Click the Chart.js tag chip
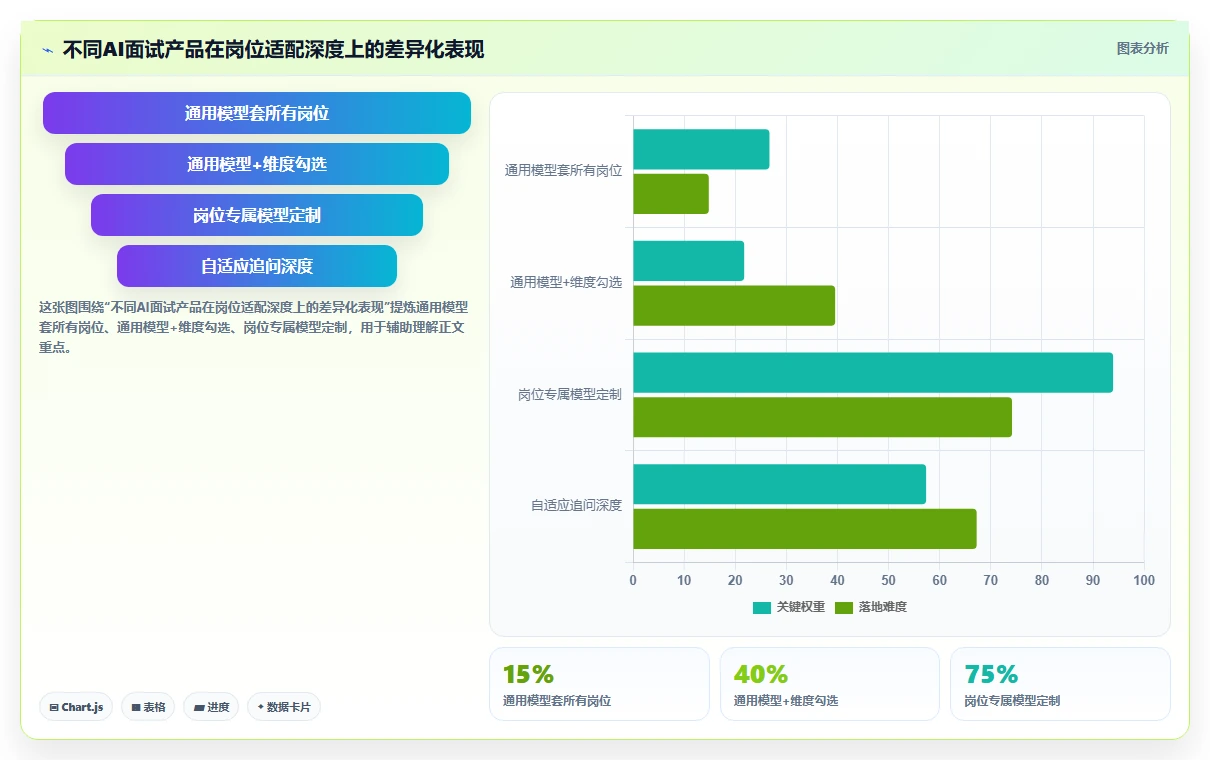 pos(76,707)
